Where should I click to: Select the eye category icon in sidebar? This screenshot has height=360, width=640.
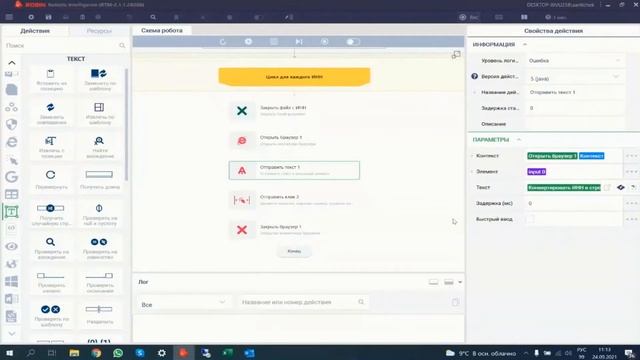click(11, 246)
